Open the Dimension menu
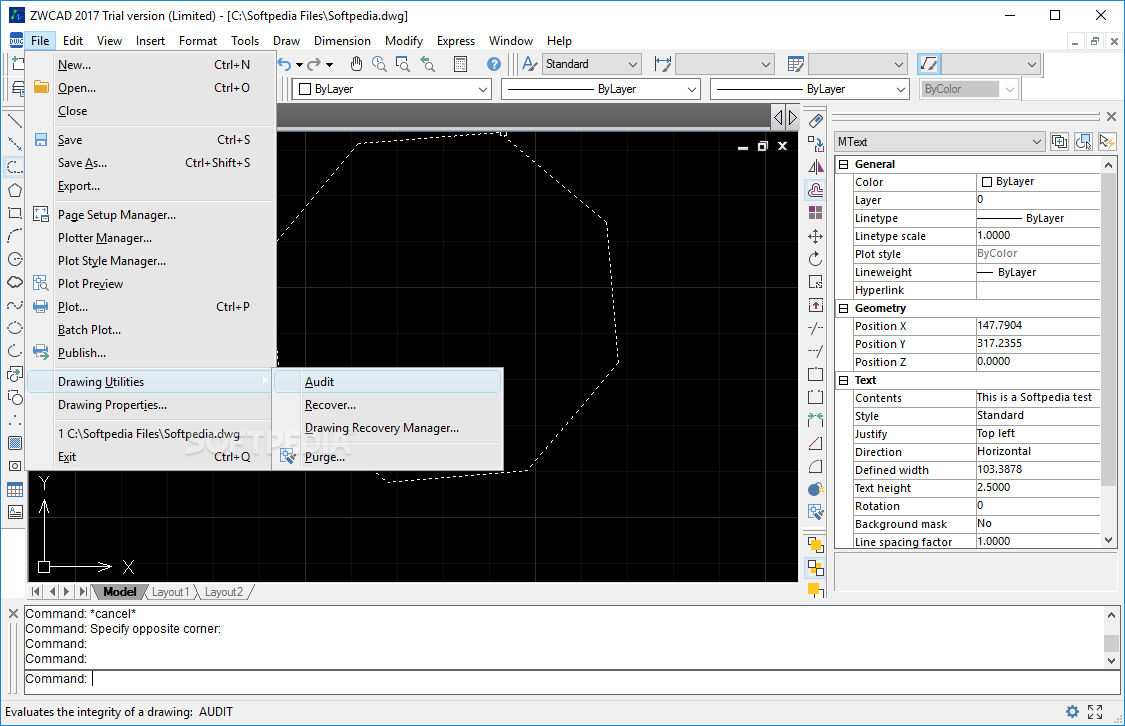This screenshot has width=1125, height=726. (342, 41)
